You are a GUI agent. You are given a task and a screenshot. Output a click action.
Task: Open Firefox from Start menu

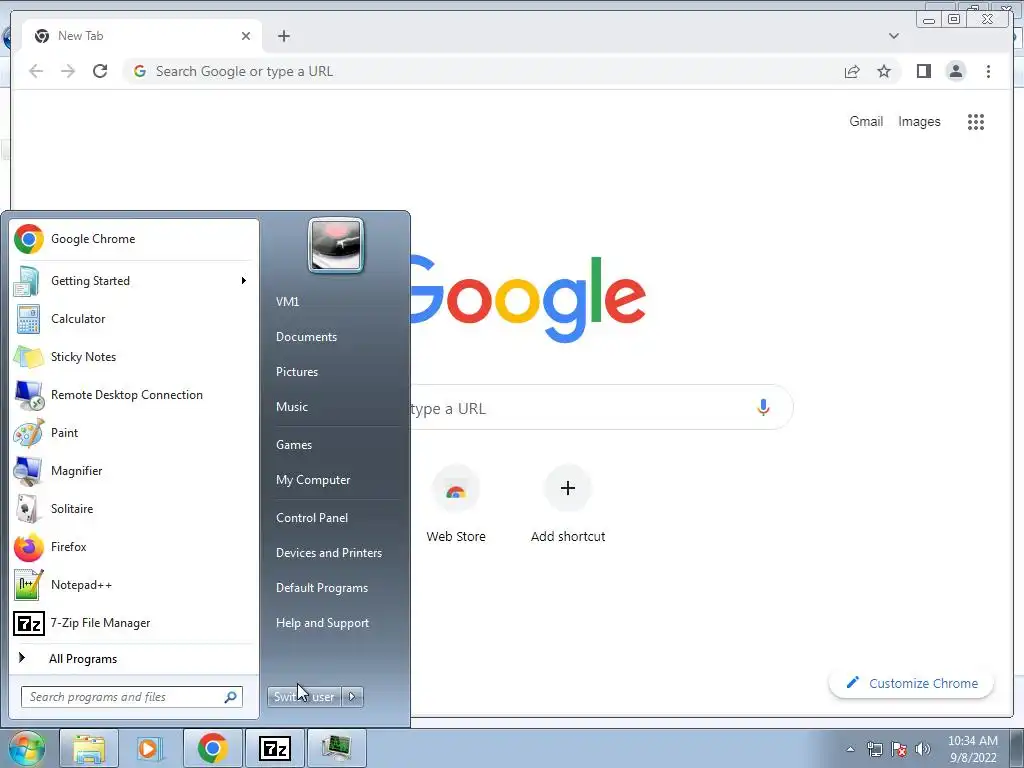[x=133, y=547]
